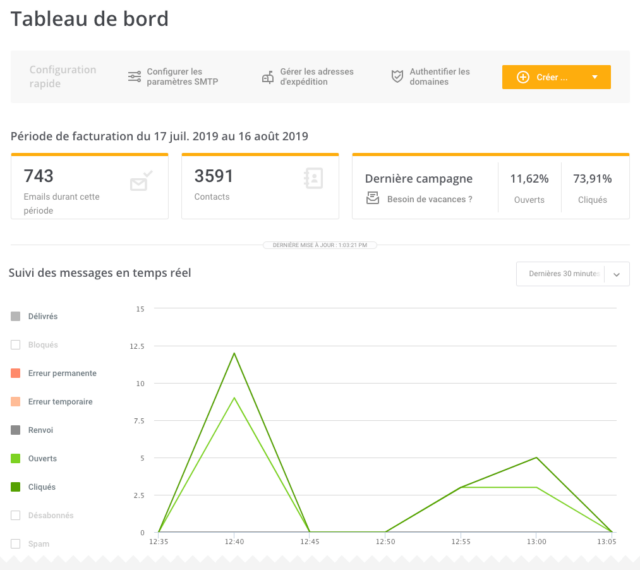
Task: Click the envelope icon in the emails card
Action: click(x=141, y=180)
